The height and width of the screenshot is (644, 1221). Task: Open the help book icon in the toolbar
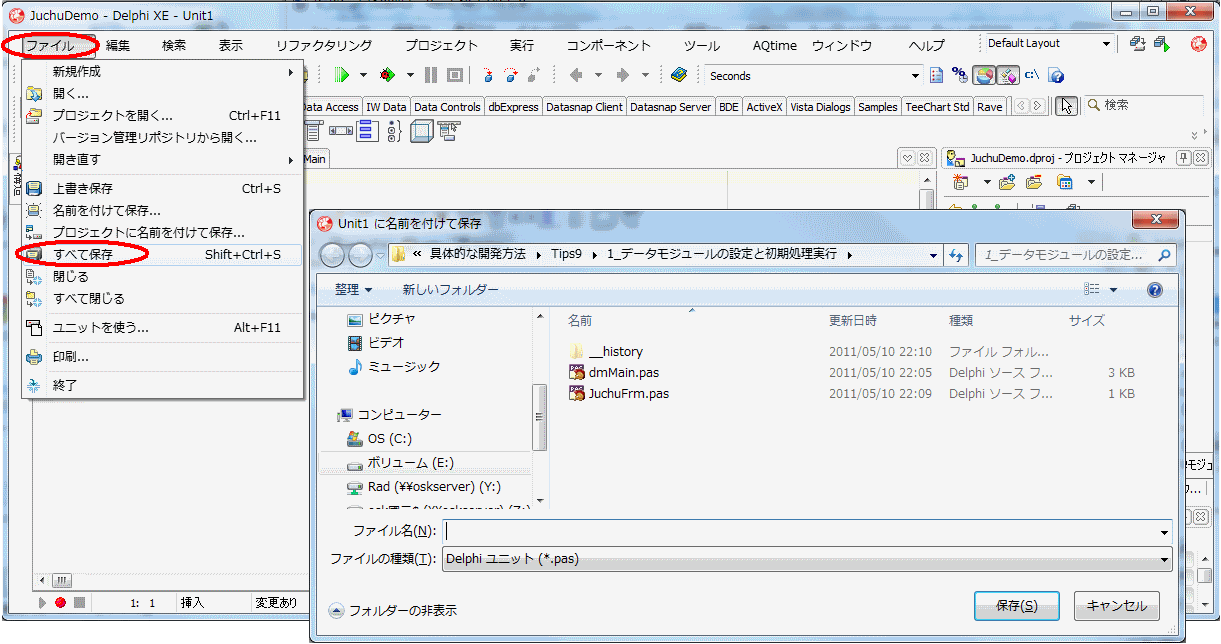(x=679, y=75)
